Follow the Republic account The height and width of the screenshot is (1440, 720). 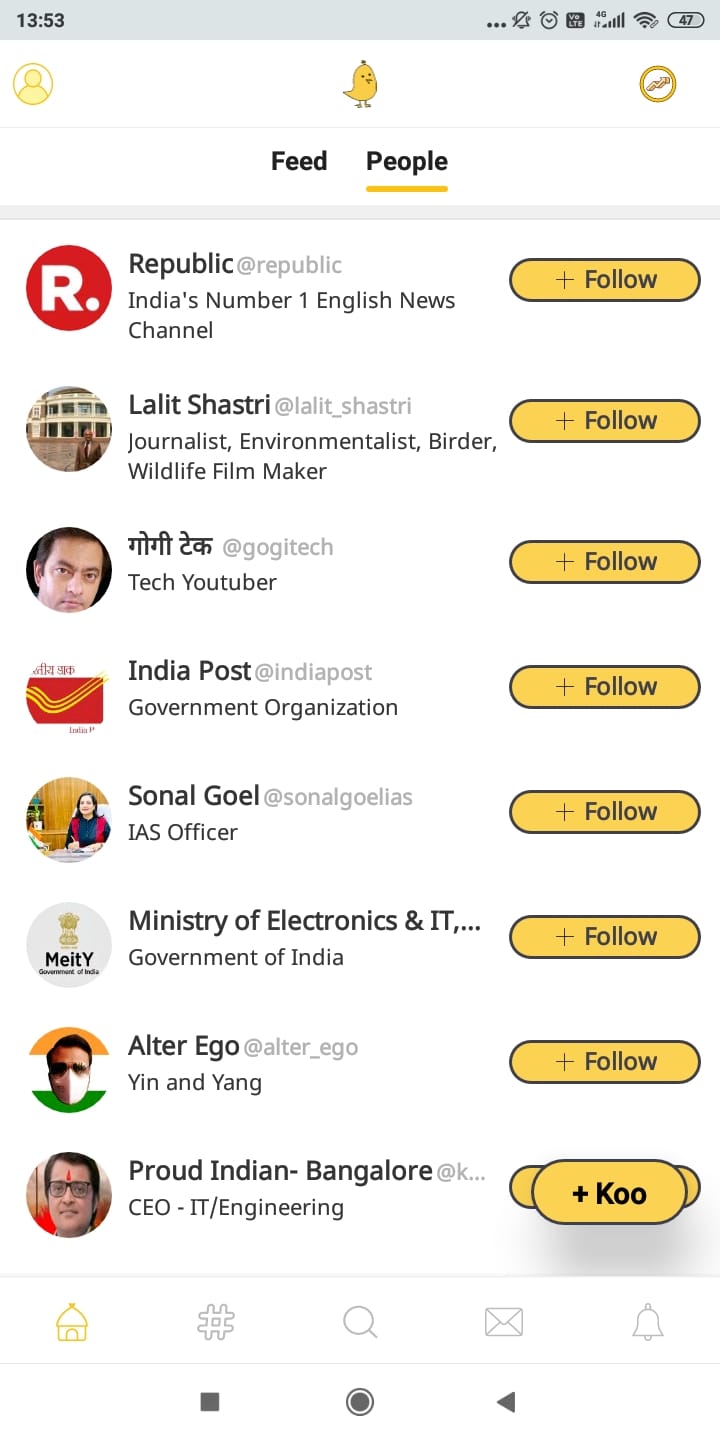pyautogui.click(x=605, y=280)
